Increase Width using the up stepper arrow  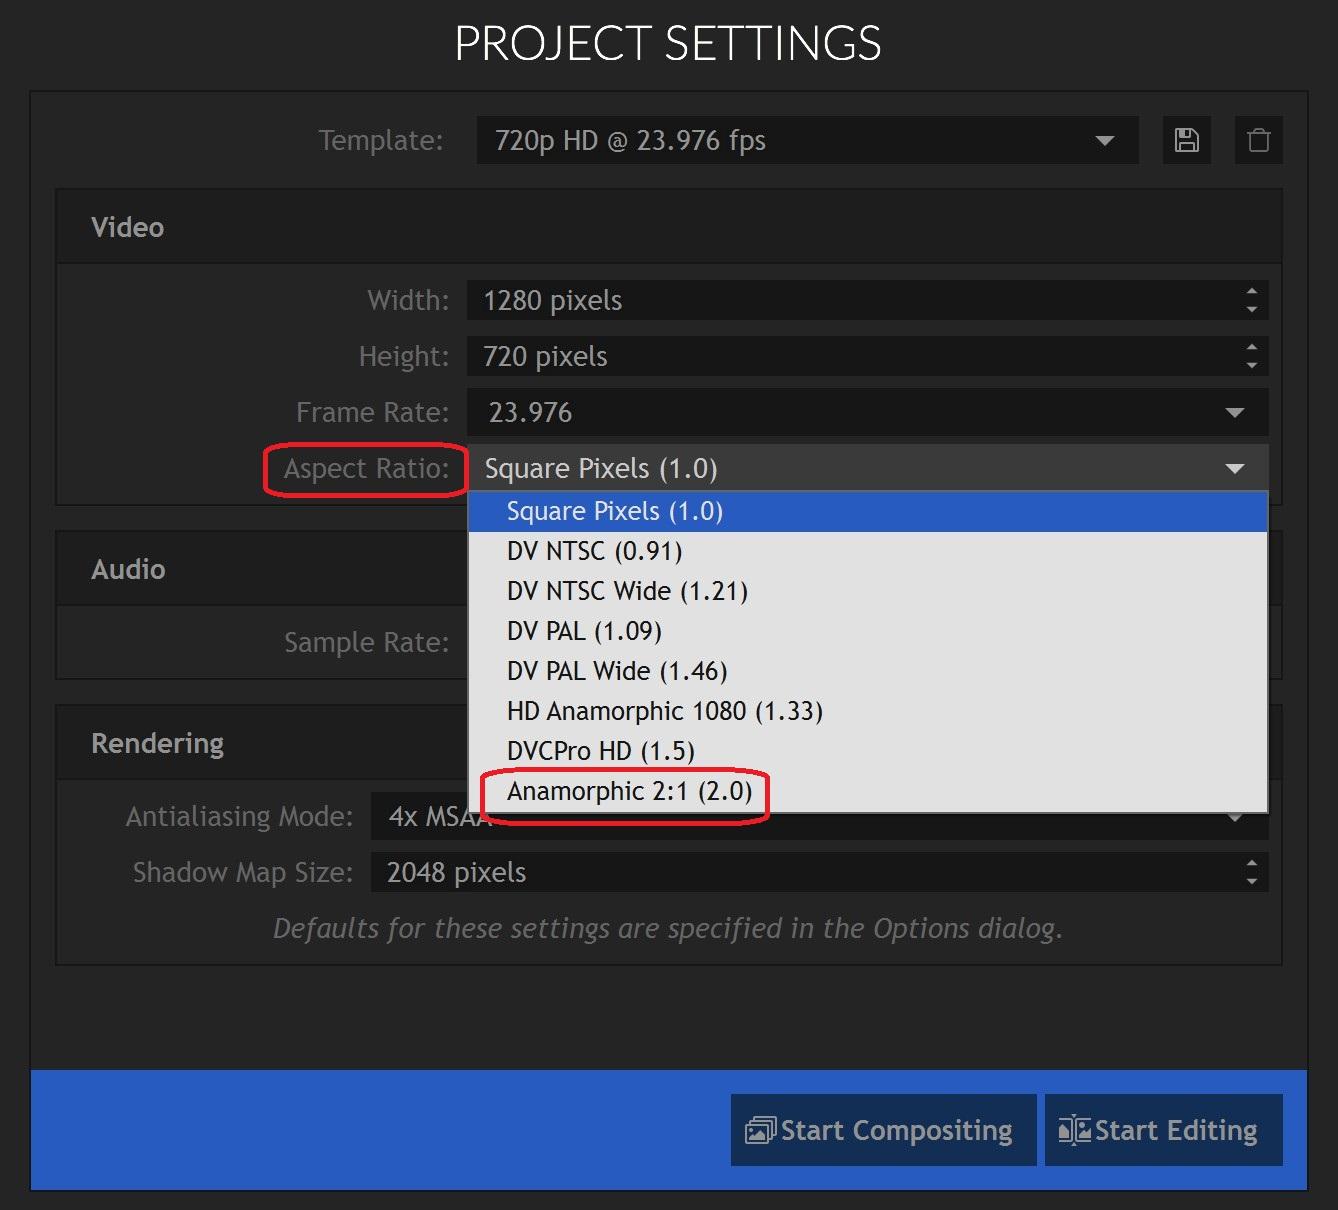(x=1251, y=292)
